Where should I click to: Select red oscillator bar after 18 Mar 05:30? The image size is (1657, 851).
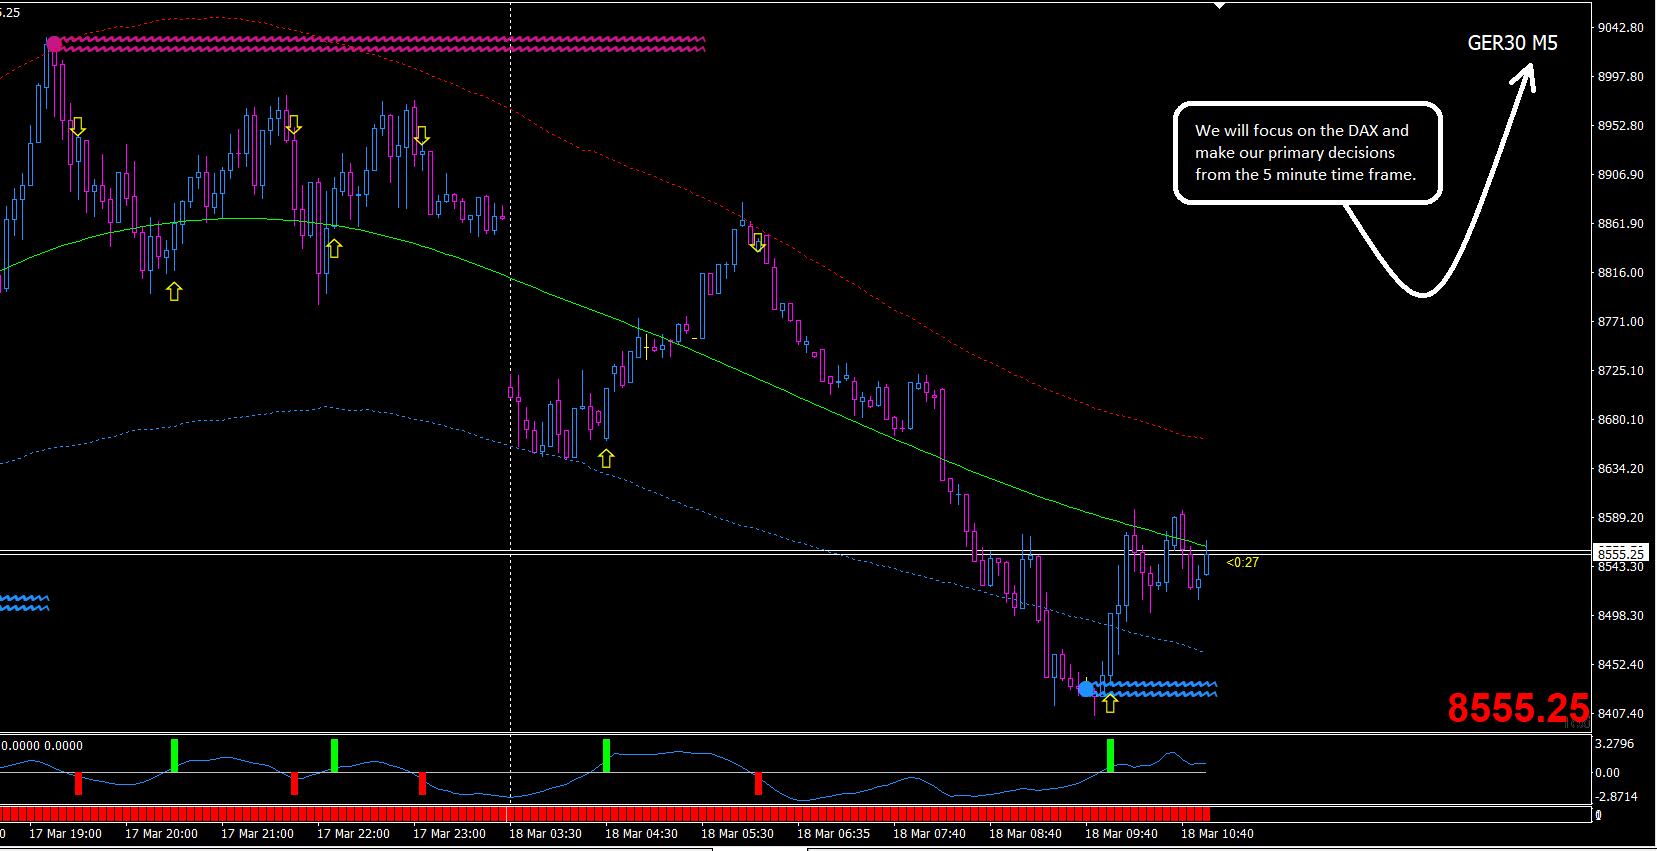point(758,783)
